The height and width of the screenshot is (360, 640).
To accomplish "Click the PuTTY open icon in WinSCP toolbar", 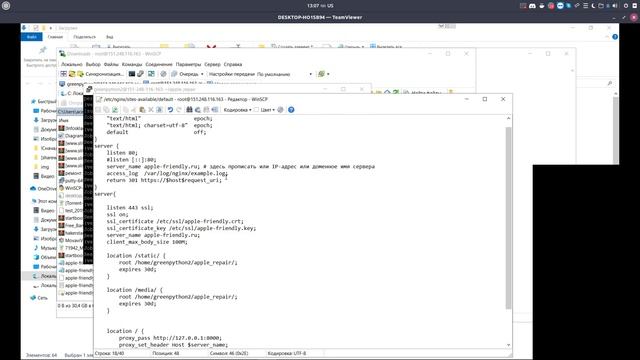I will click(x=140, y=74).
